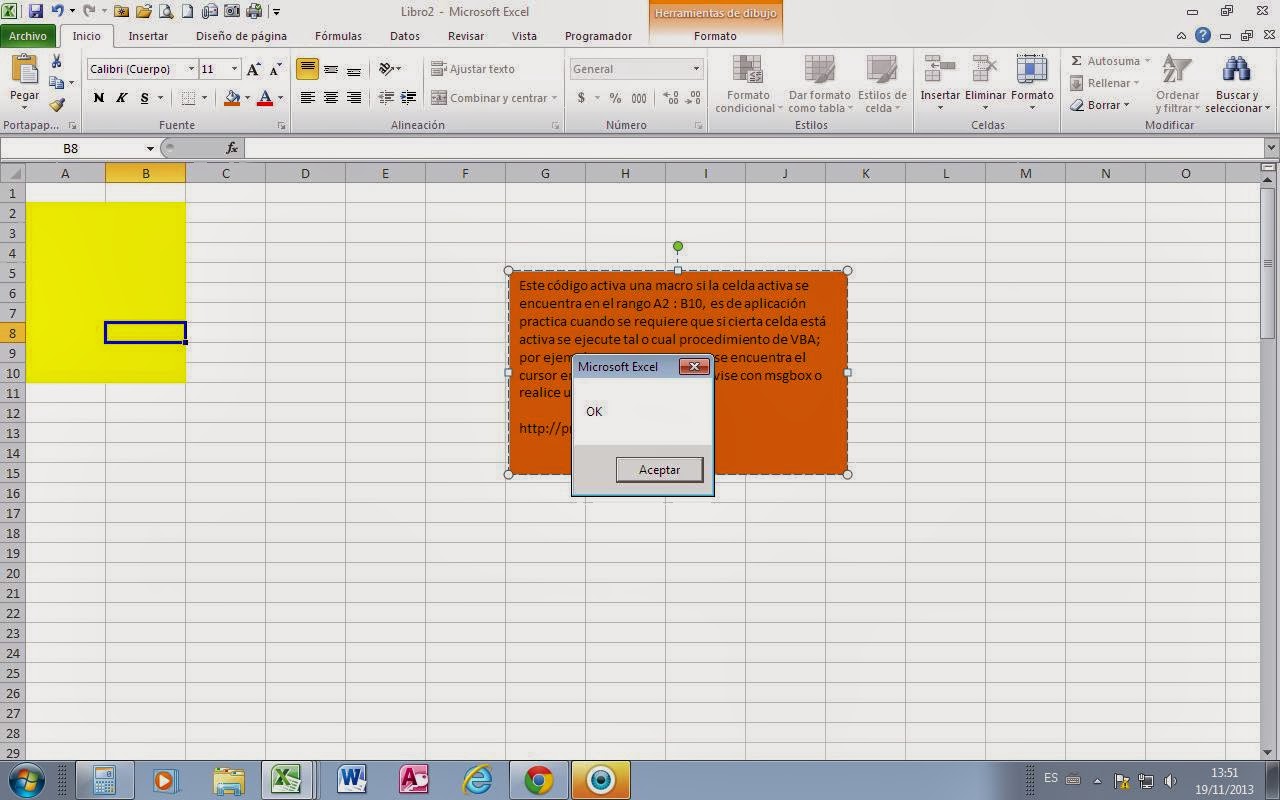Decrease the indent

tap(386, 98)
